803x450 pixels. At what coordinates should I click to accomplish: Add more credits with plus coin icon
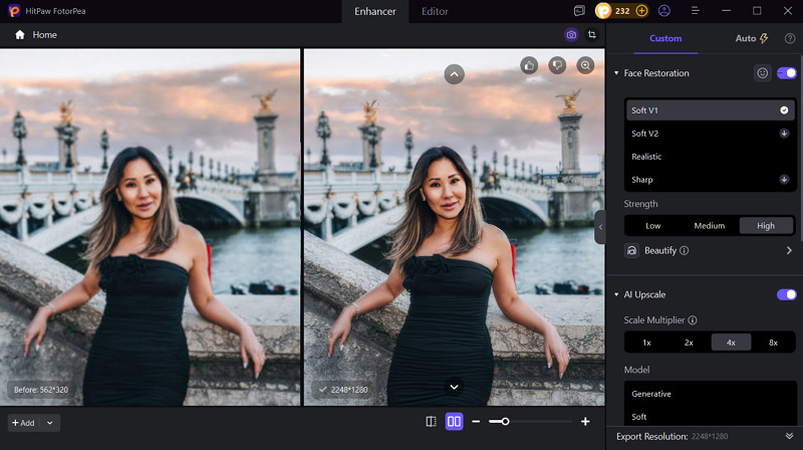click(x=641, y=11)
